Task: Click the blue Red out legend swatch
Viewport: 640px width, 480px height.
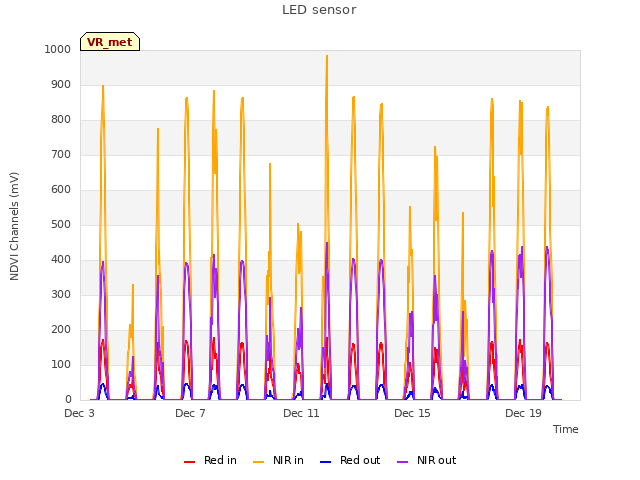Action: click(325, 461)
